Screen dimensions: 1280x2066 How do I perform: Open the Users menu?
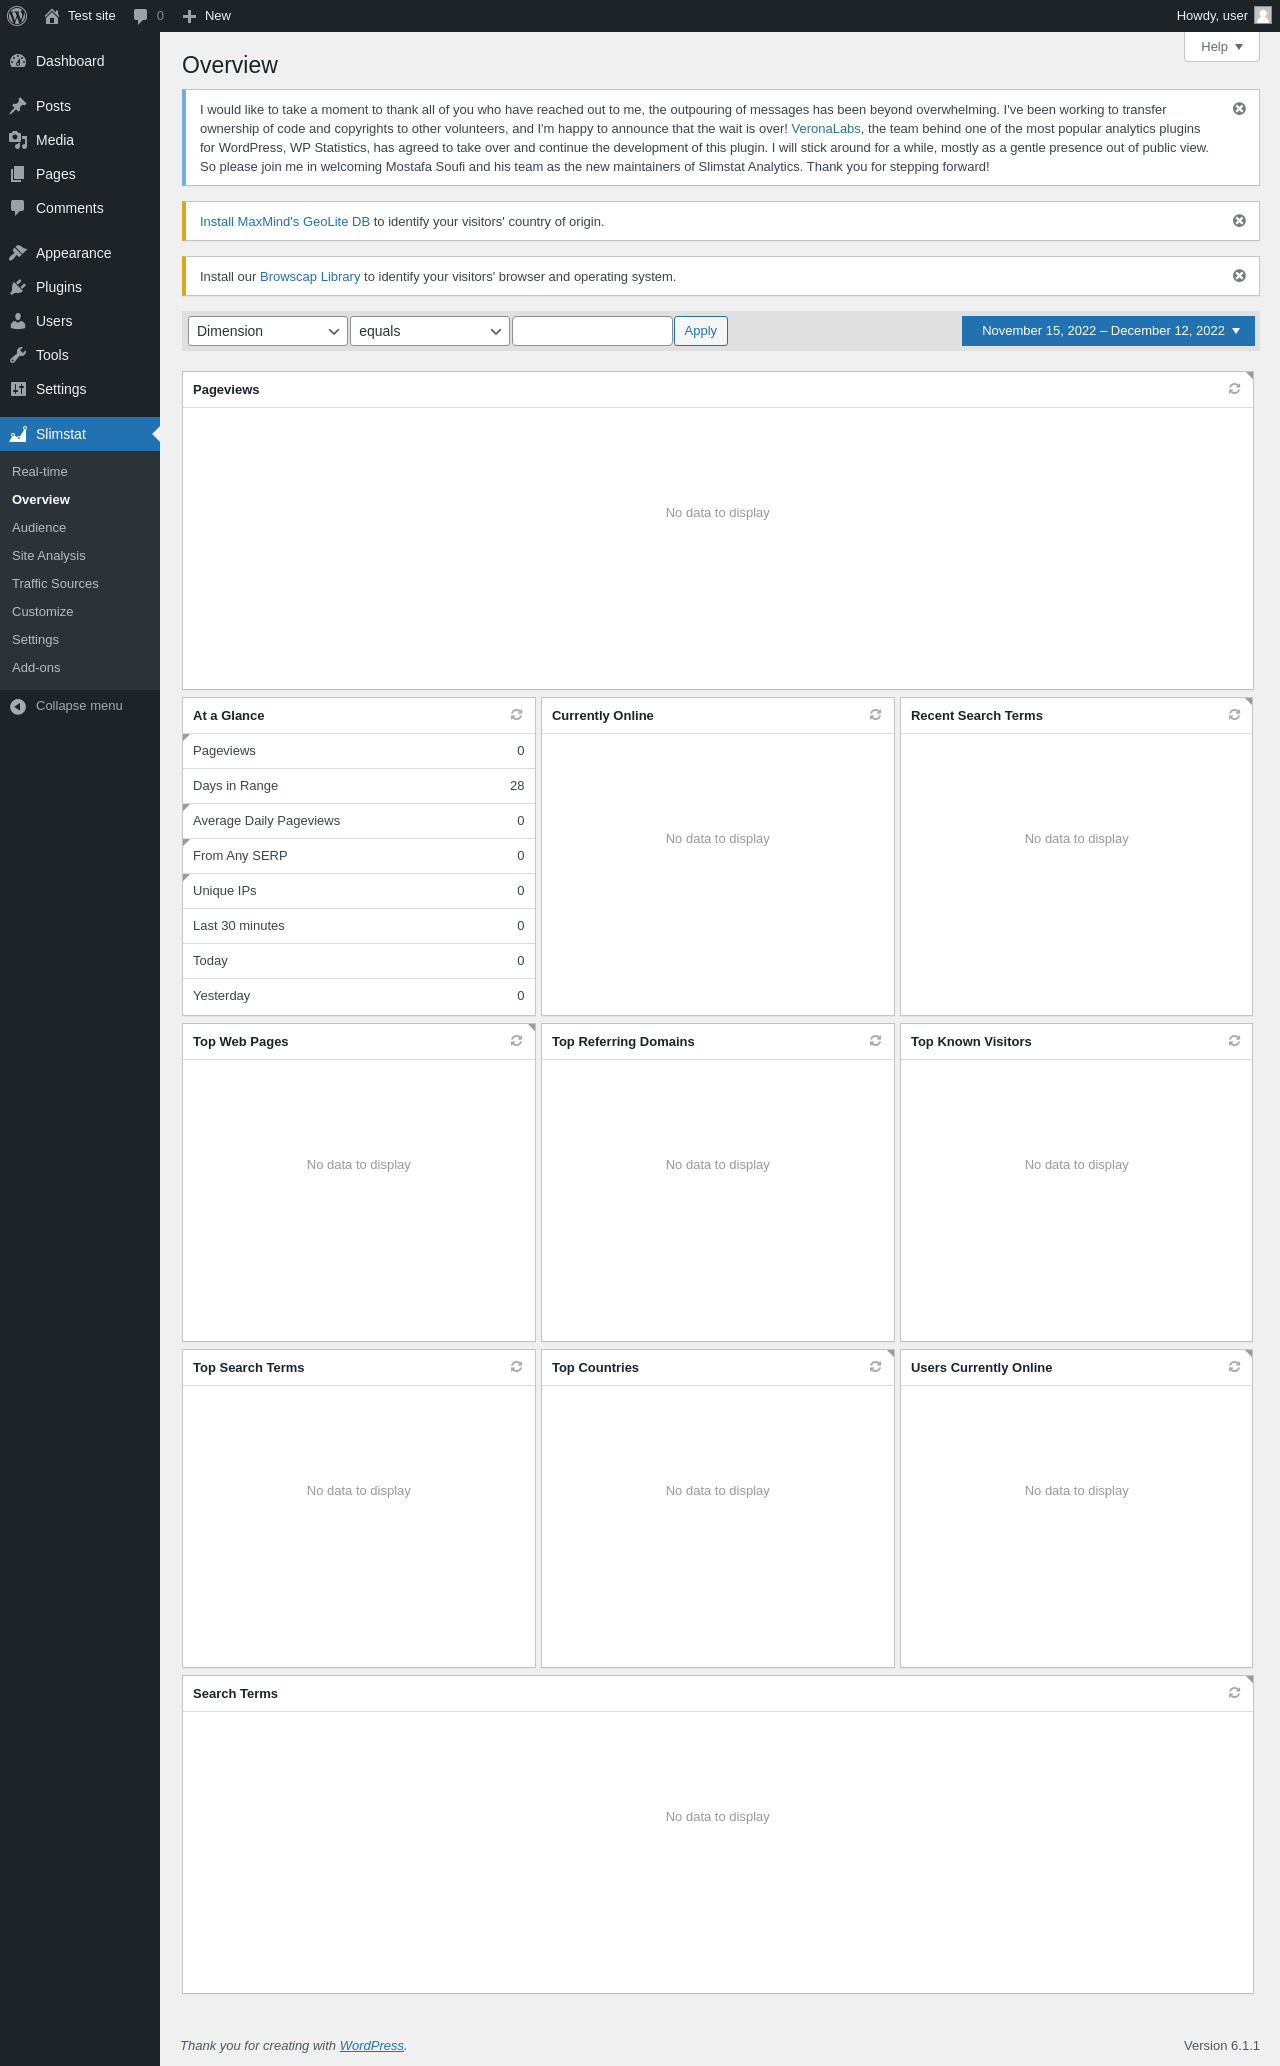click(x=80, y=321)
